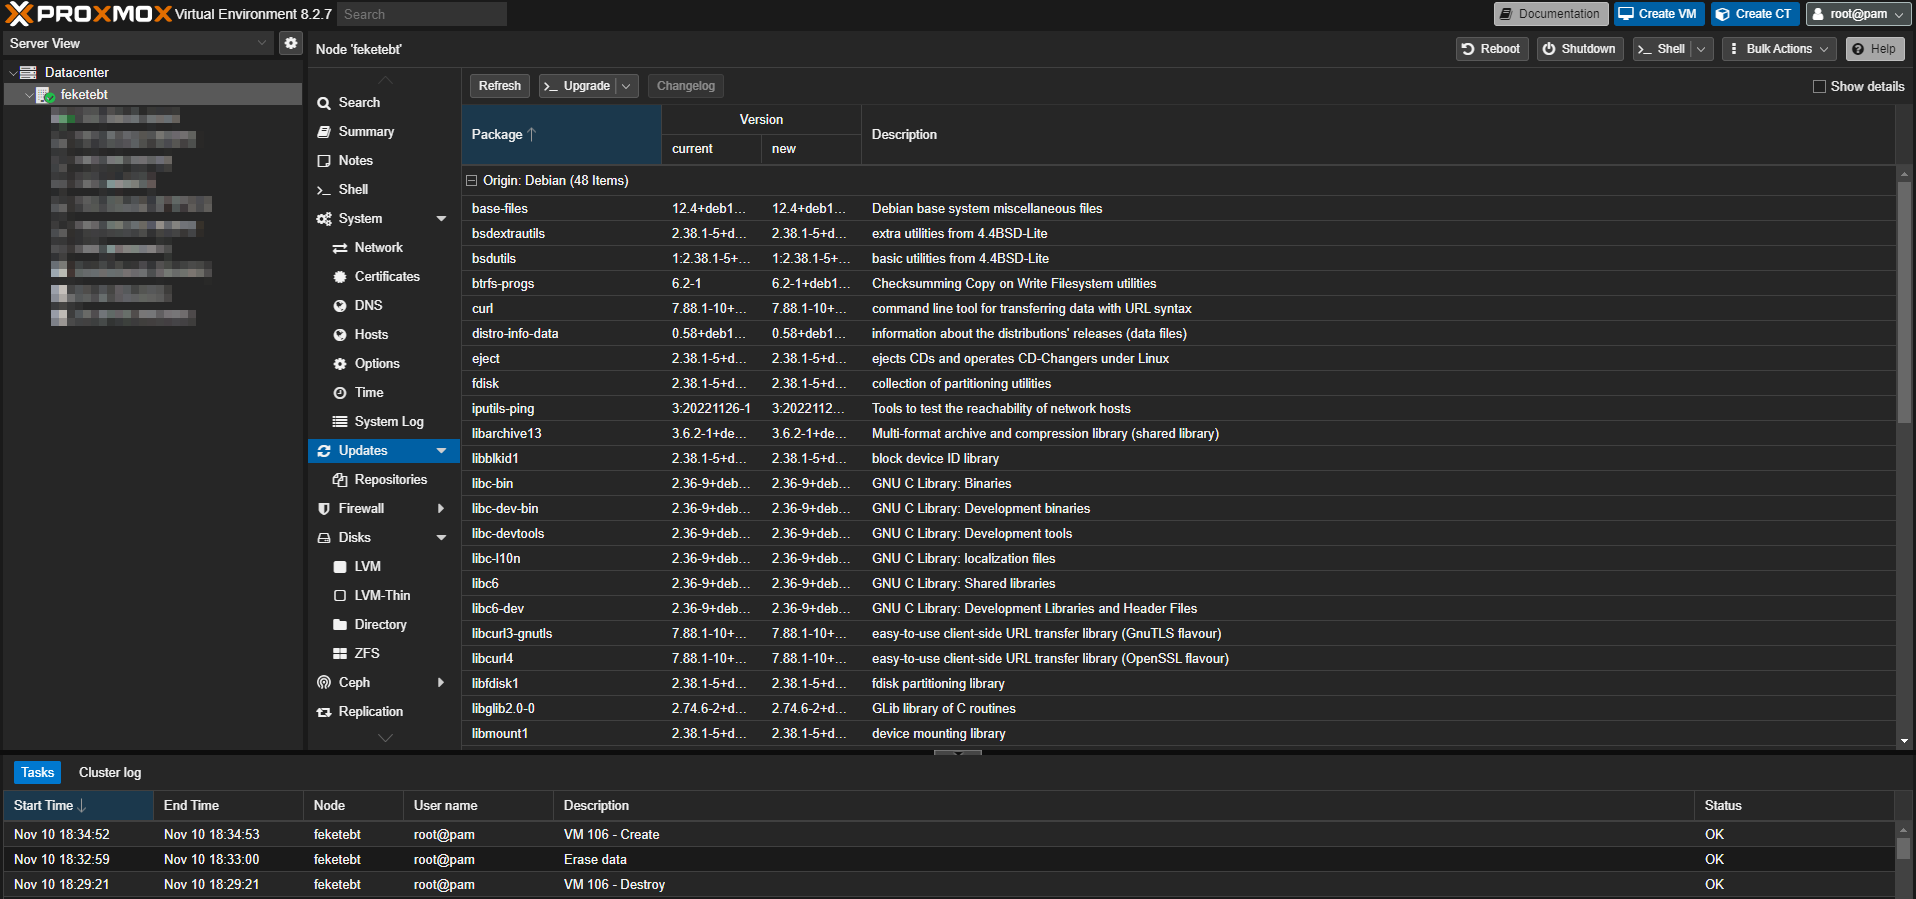Switch to the Cluster log tab

point(110,773)
